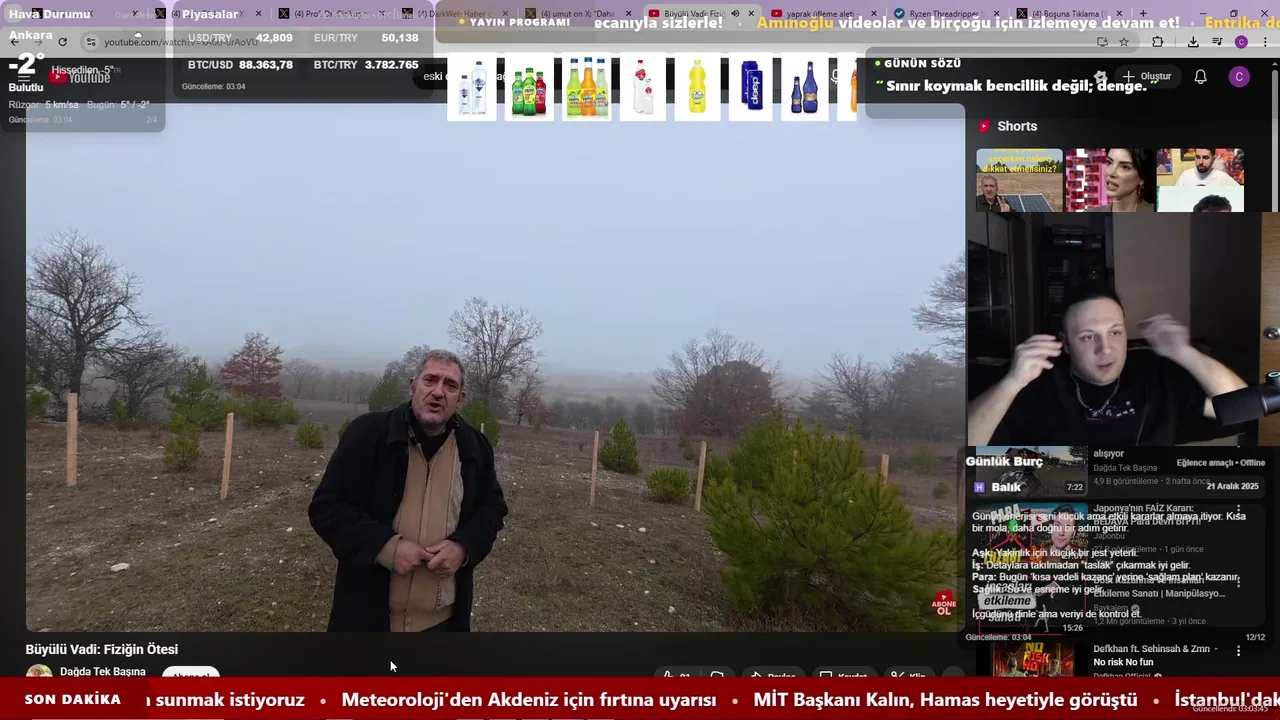
Task: Click the Günlük Burç overlay heading
Action: [x=1004, y=461]
